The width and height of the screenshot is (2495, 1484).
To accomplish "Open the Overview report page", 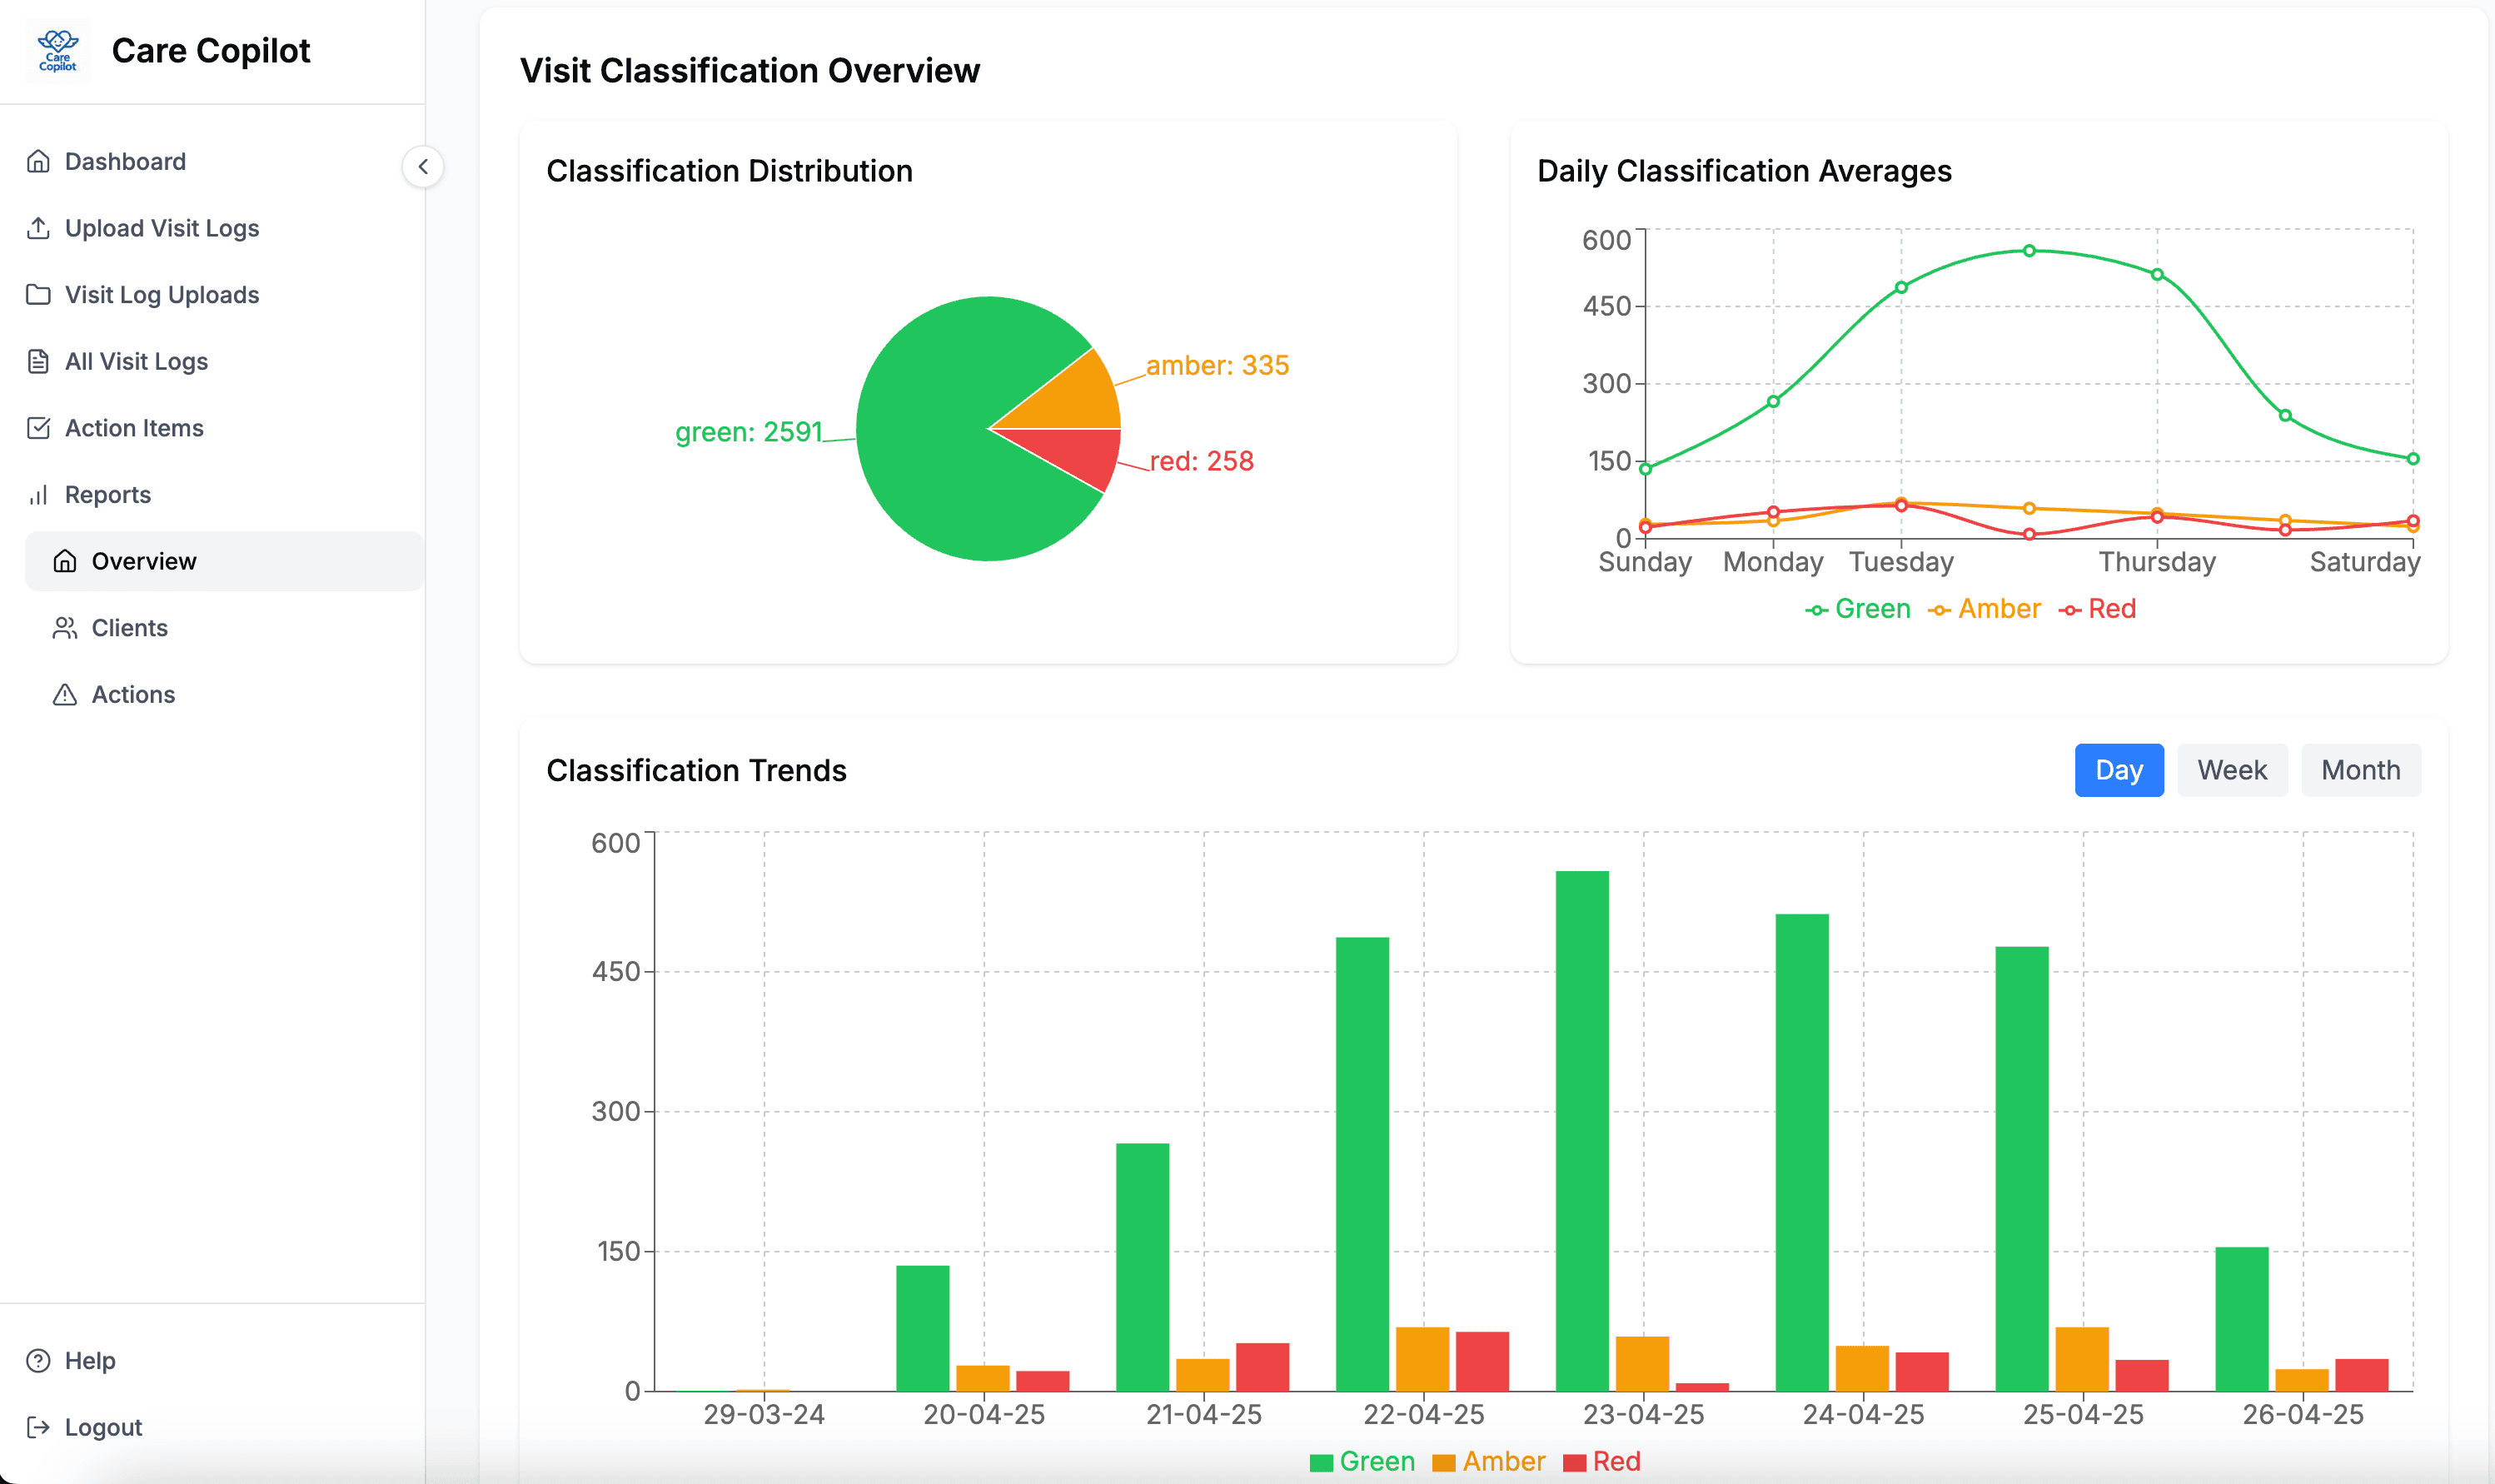I will click(x=143, y=561).
